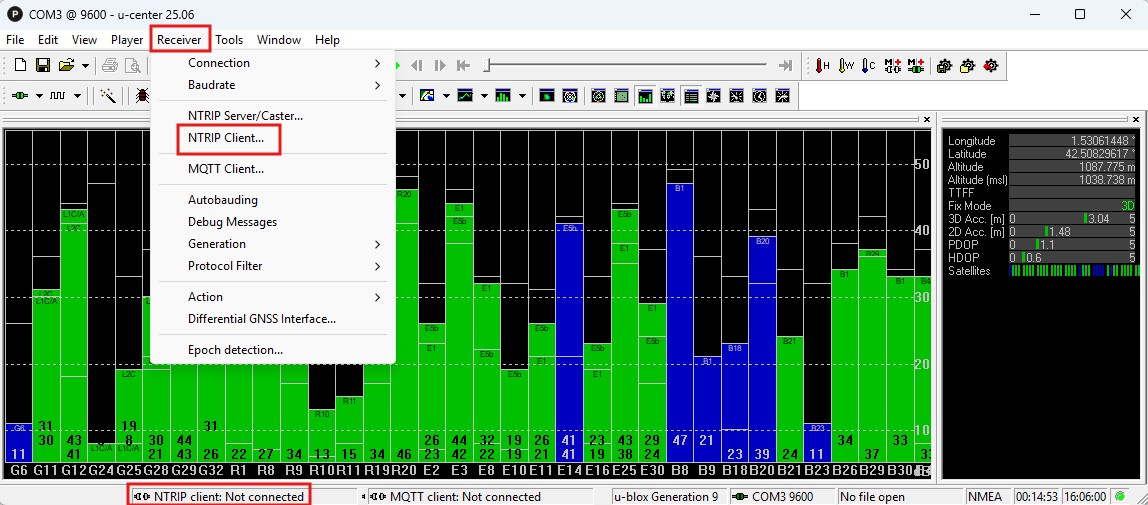Click the red gear configuration icon
Viewport: 1148px width, 505px height.
pos(990,66)
